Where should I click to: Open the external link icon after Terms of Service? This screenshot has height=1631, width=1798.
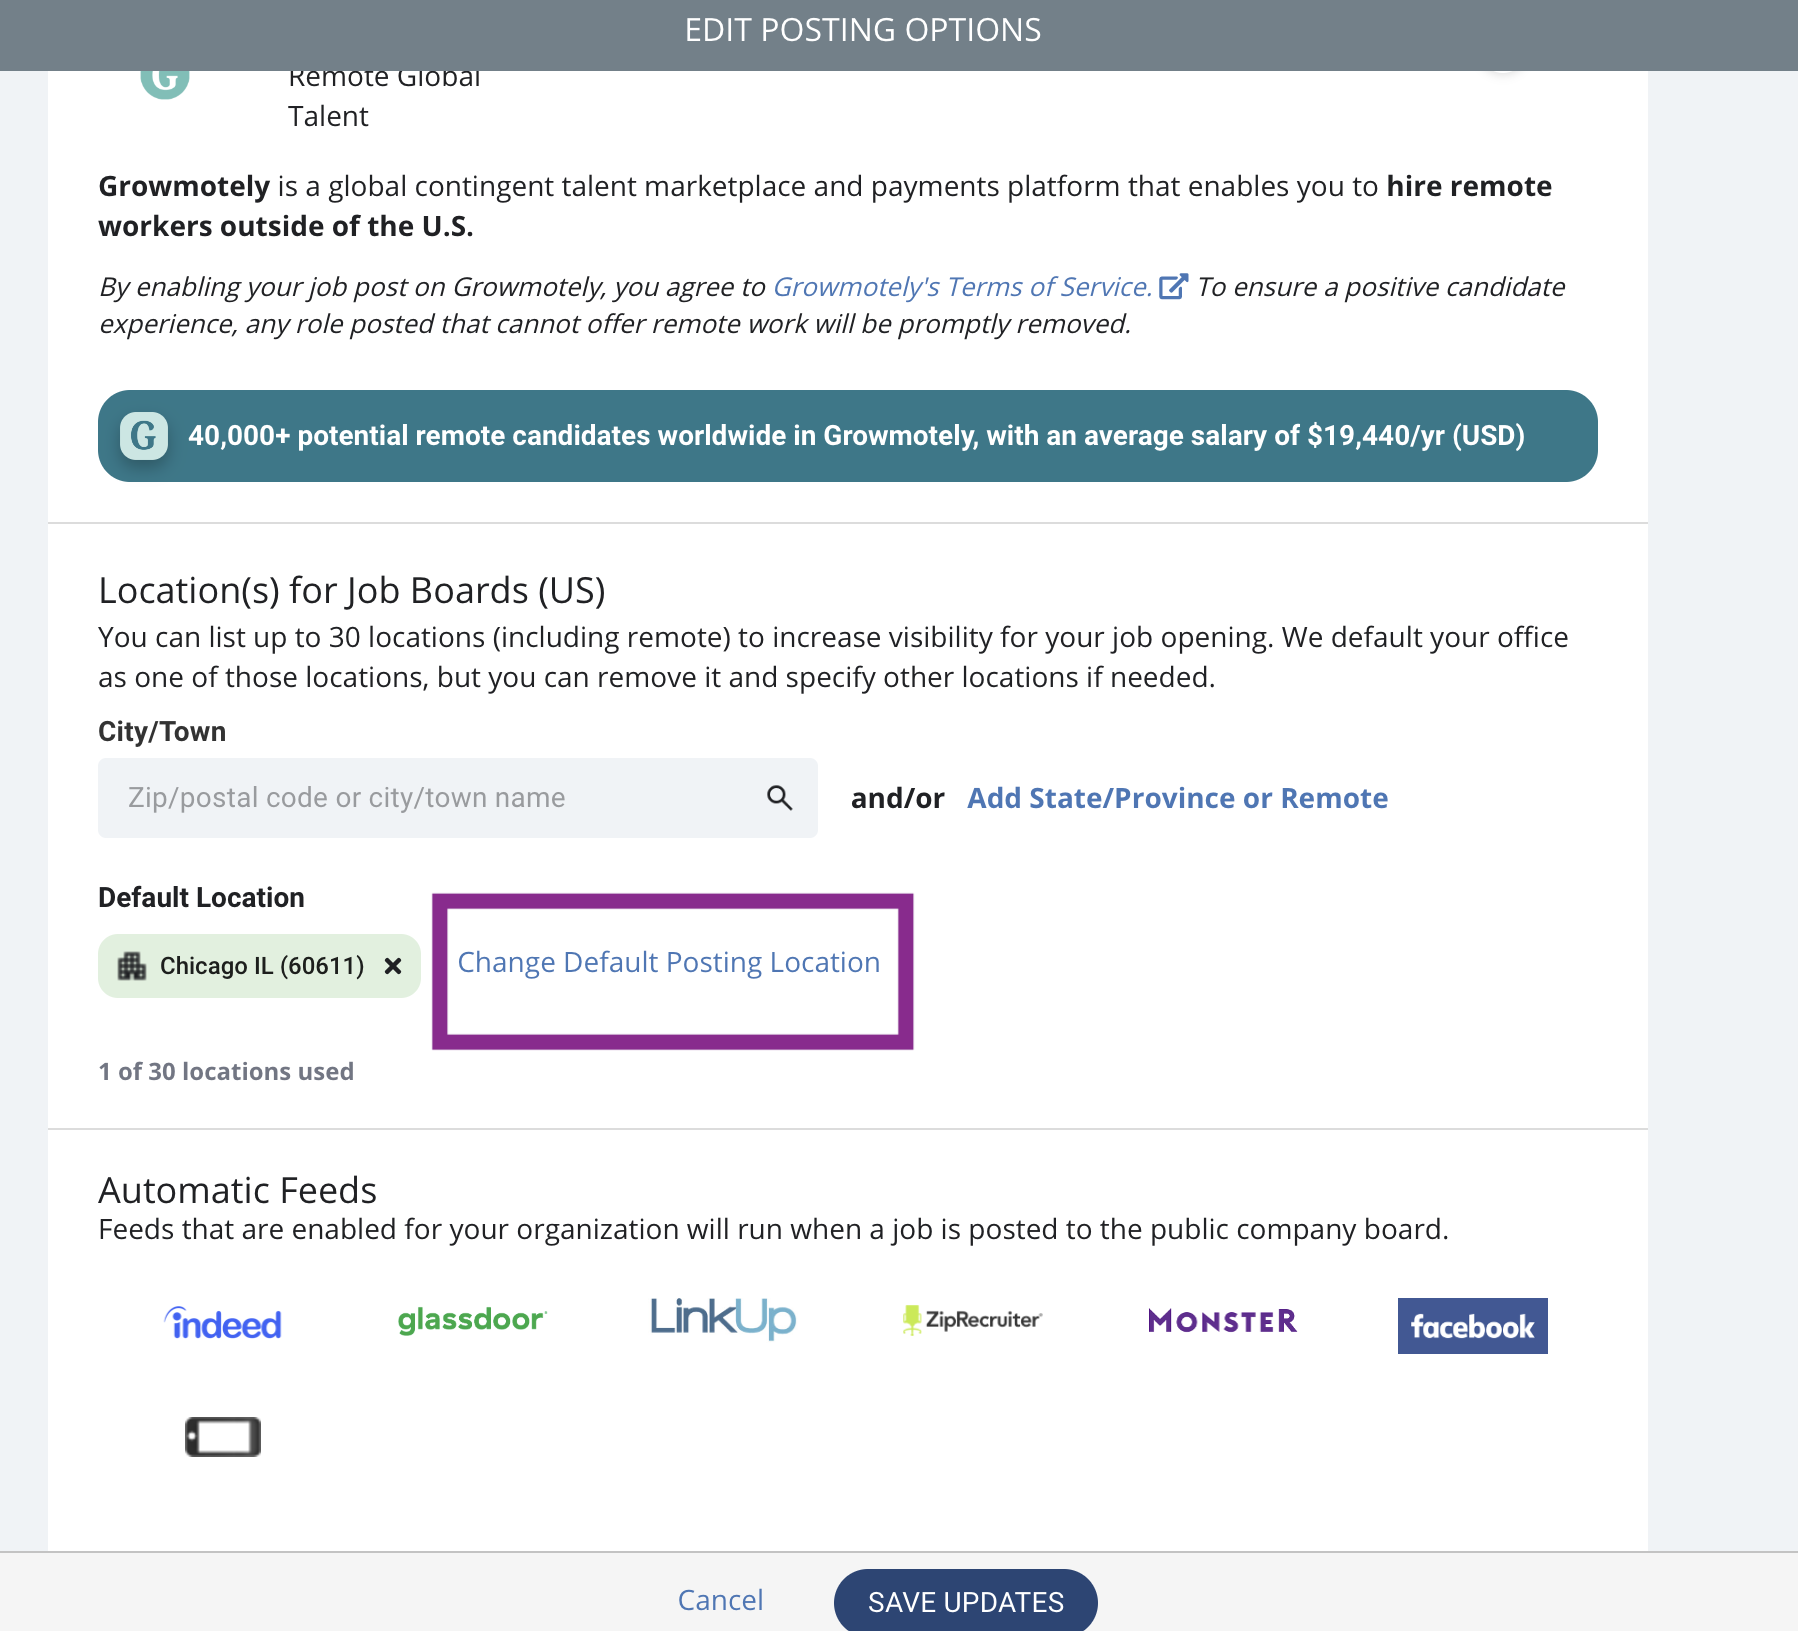point(1173,287)
